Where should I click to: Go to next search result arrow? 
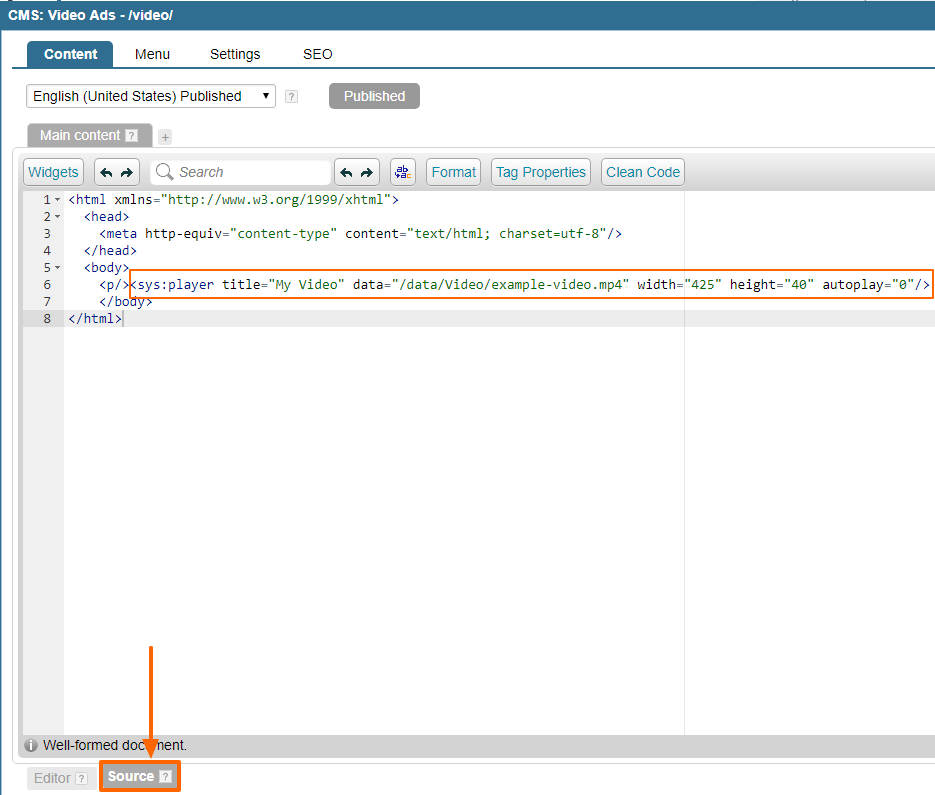click(367, 173)
